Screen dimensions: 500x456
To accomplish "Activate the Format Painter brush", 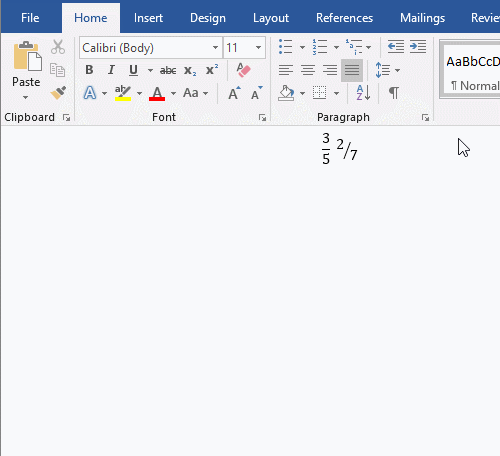I will [58, 93].
